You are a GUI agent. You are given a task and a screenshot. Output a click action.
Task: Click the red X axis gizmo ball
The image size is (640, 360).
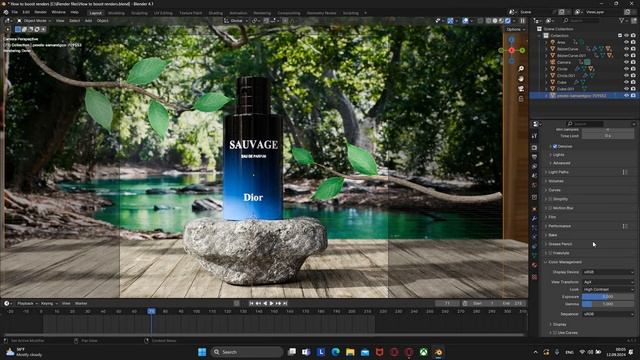(511, 50)
